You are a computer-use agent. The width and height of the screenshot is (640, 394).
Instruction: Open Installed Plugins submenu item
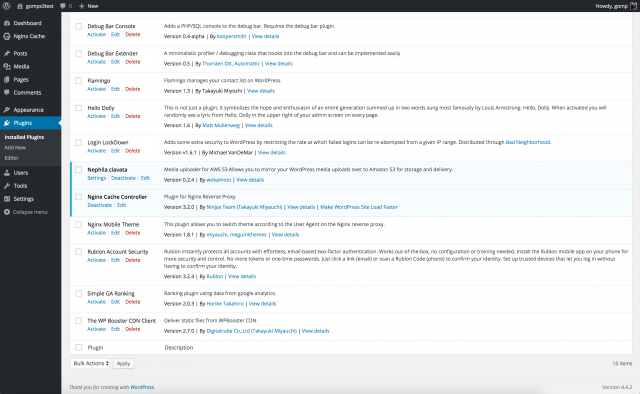(24, 137)
